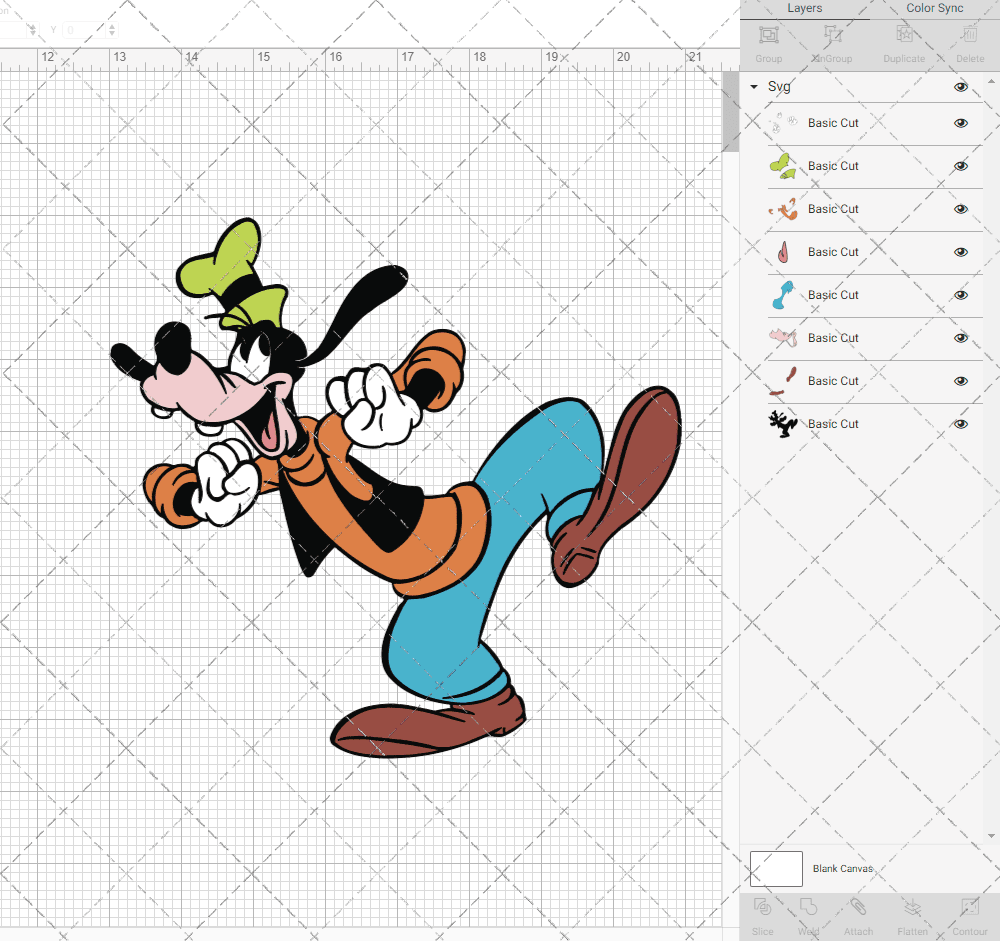The image size is (1000, 941).
Task: Click the Flatten tool icon
Action: coord(913,907)
